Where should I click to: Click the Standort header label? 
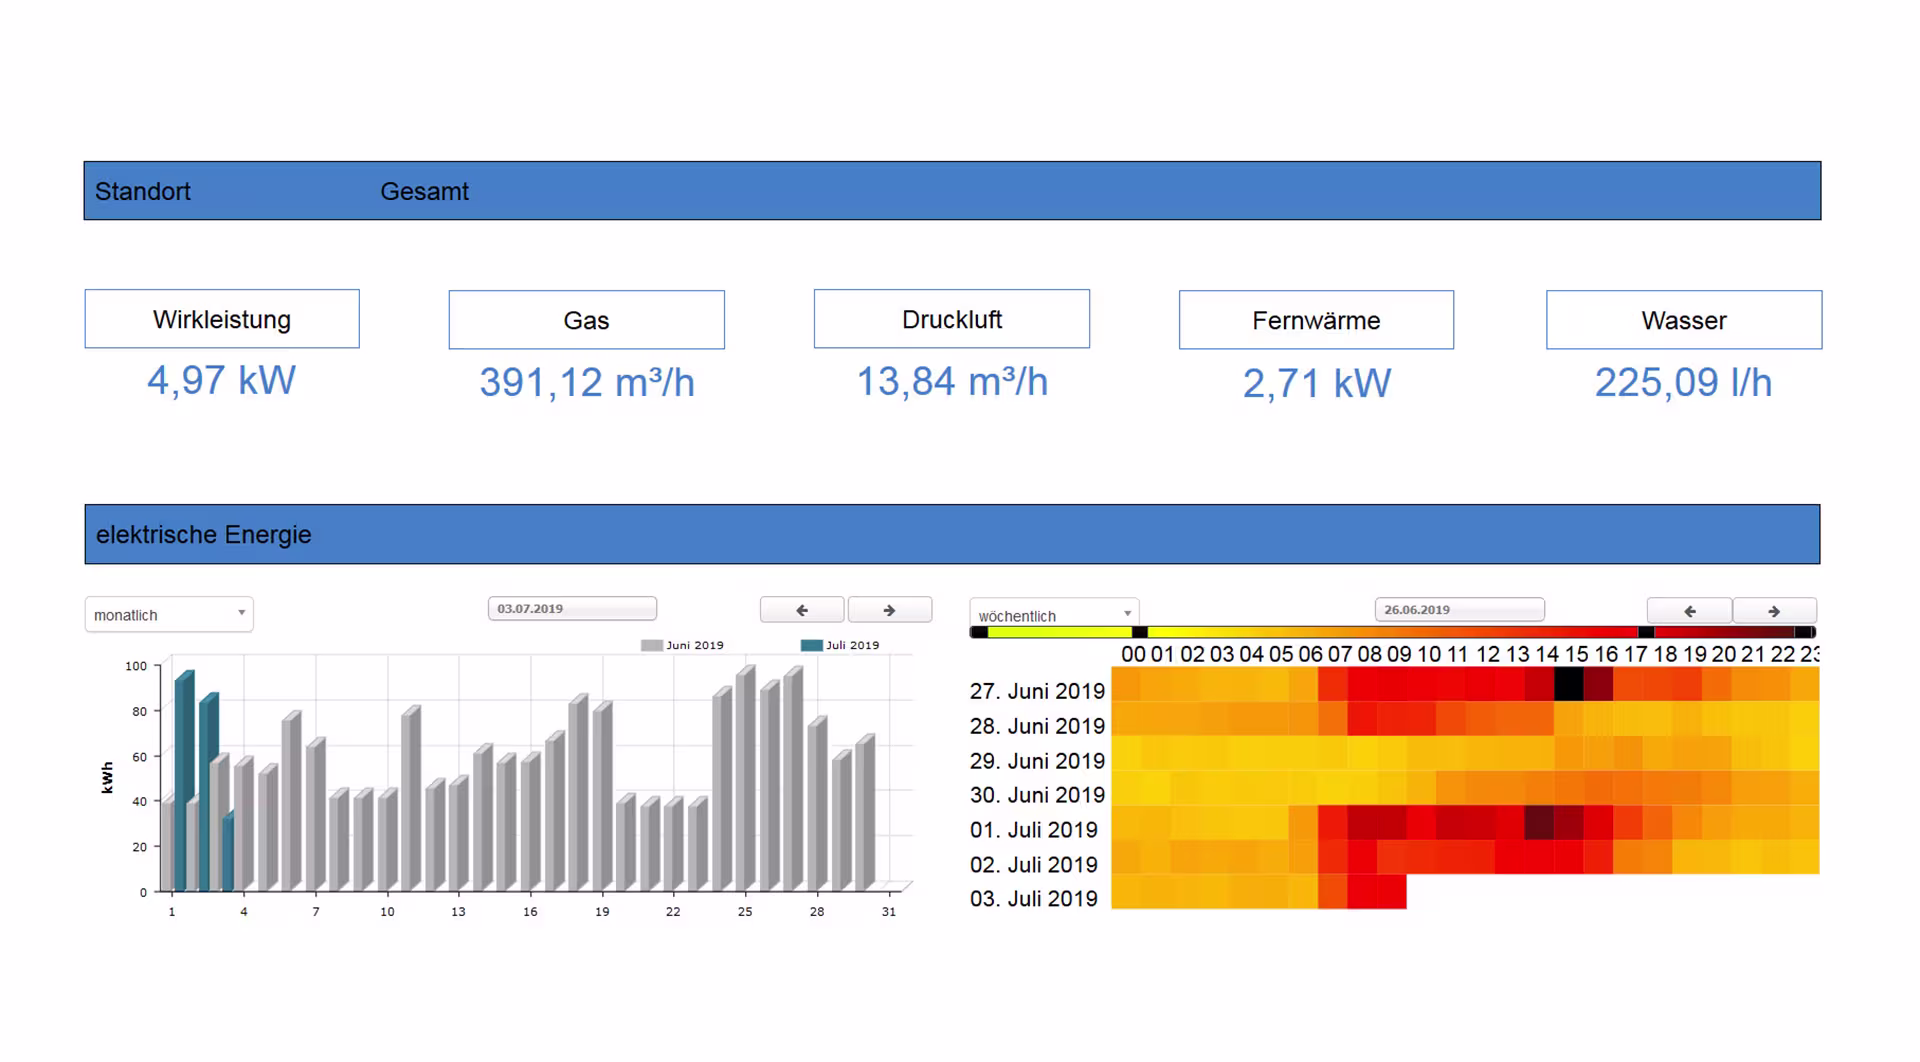pos(142,191)
